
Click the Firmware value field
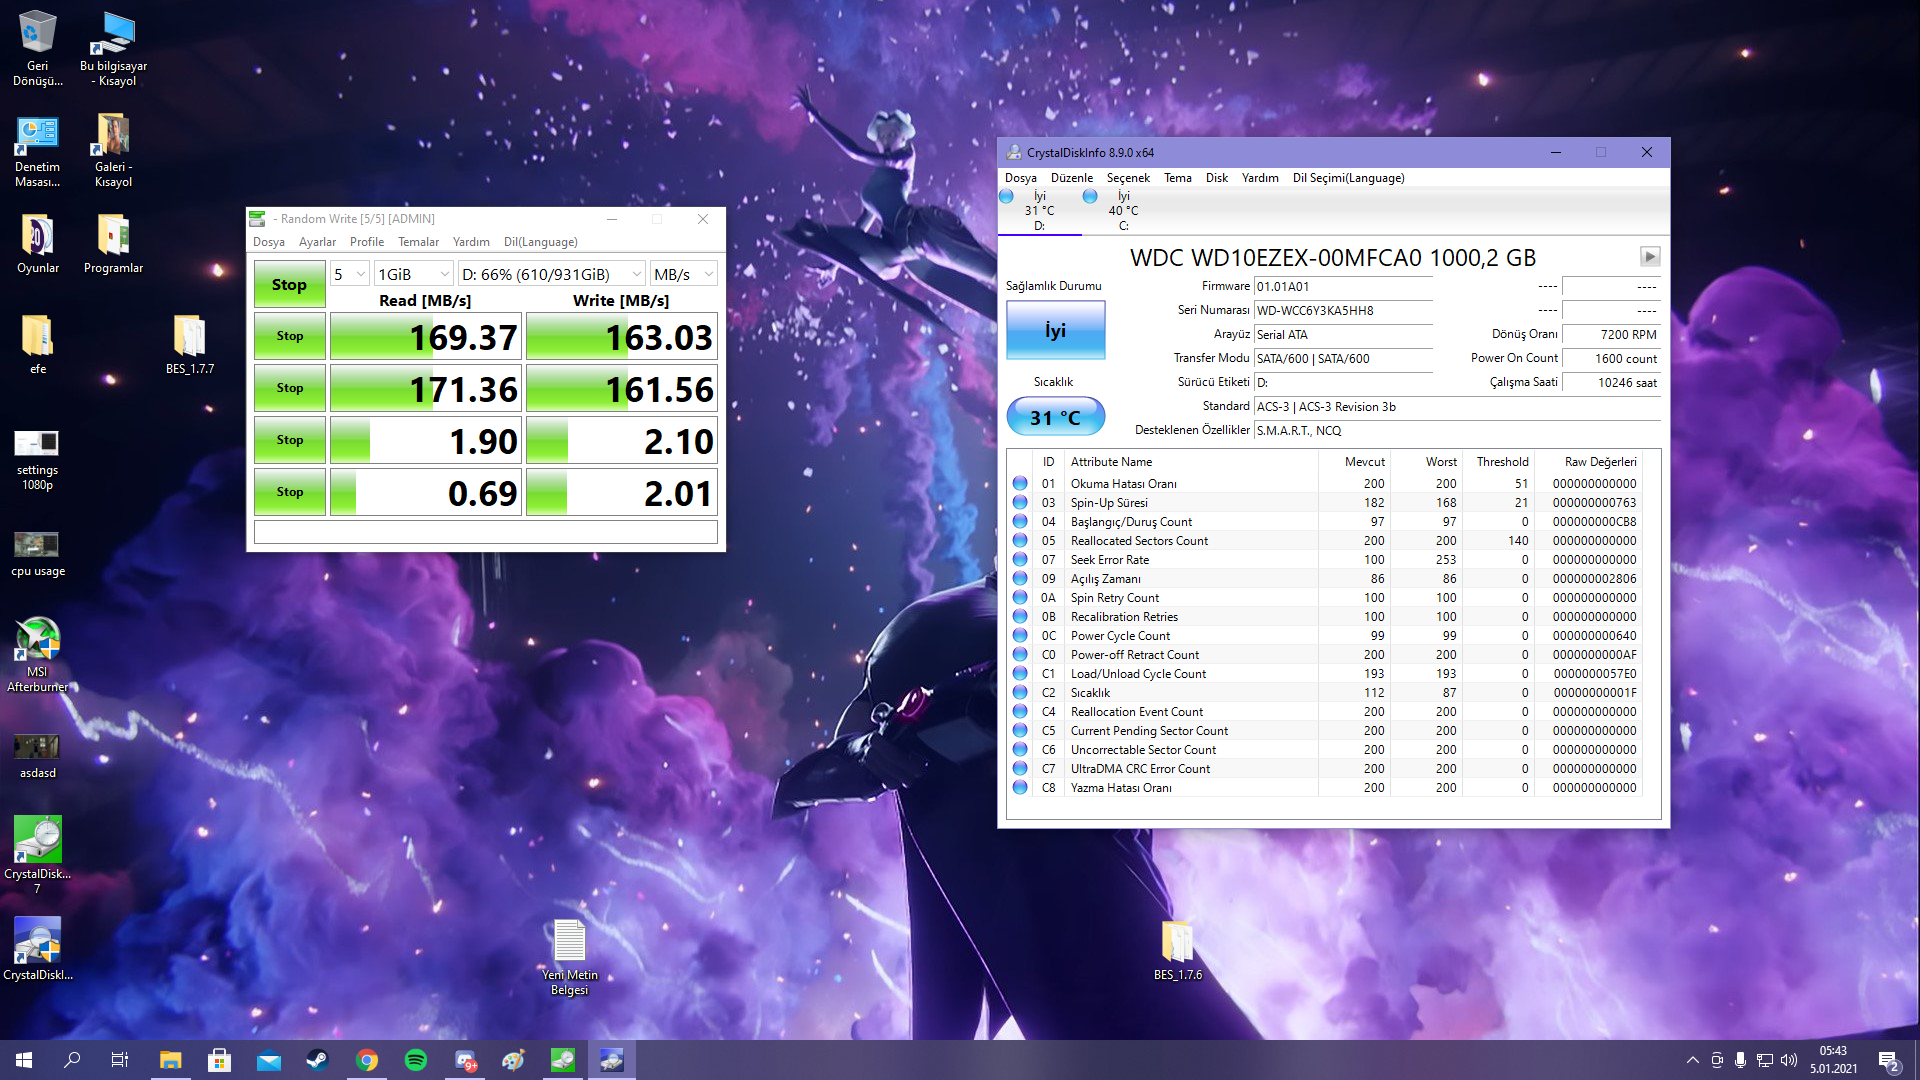point(1343,287)
